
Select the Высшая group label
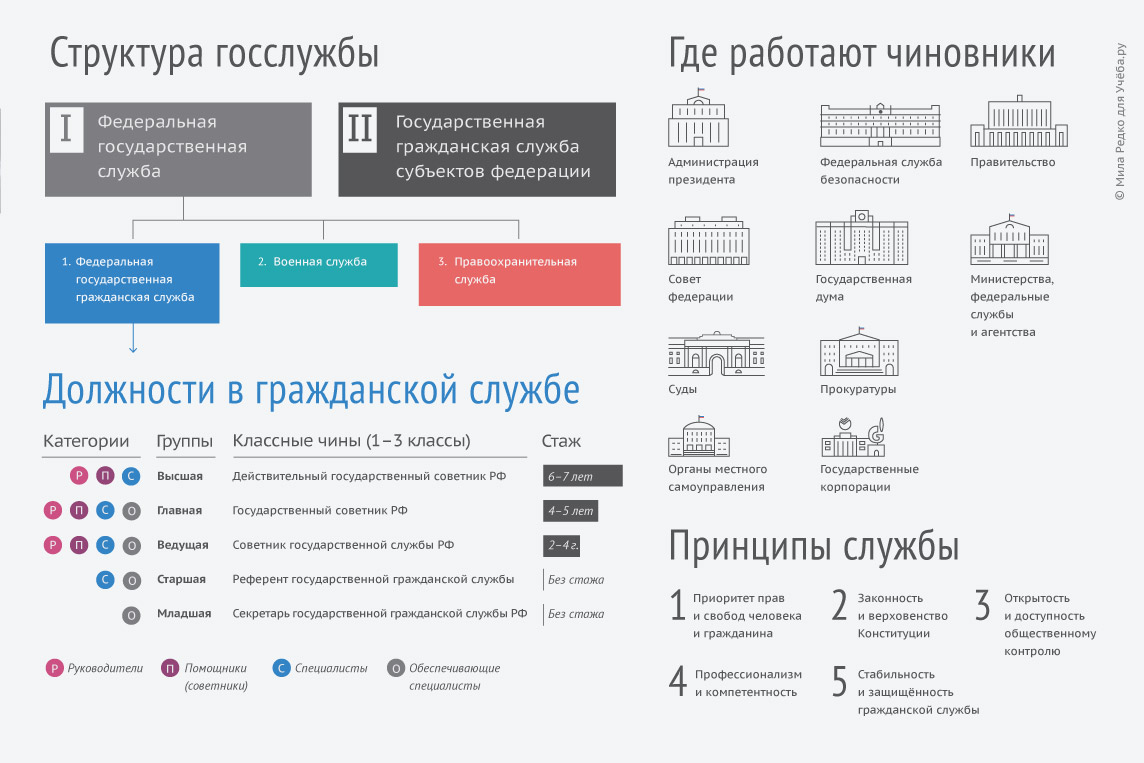(180, 476)
